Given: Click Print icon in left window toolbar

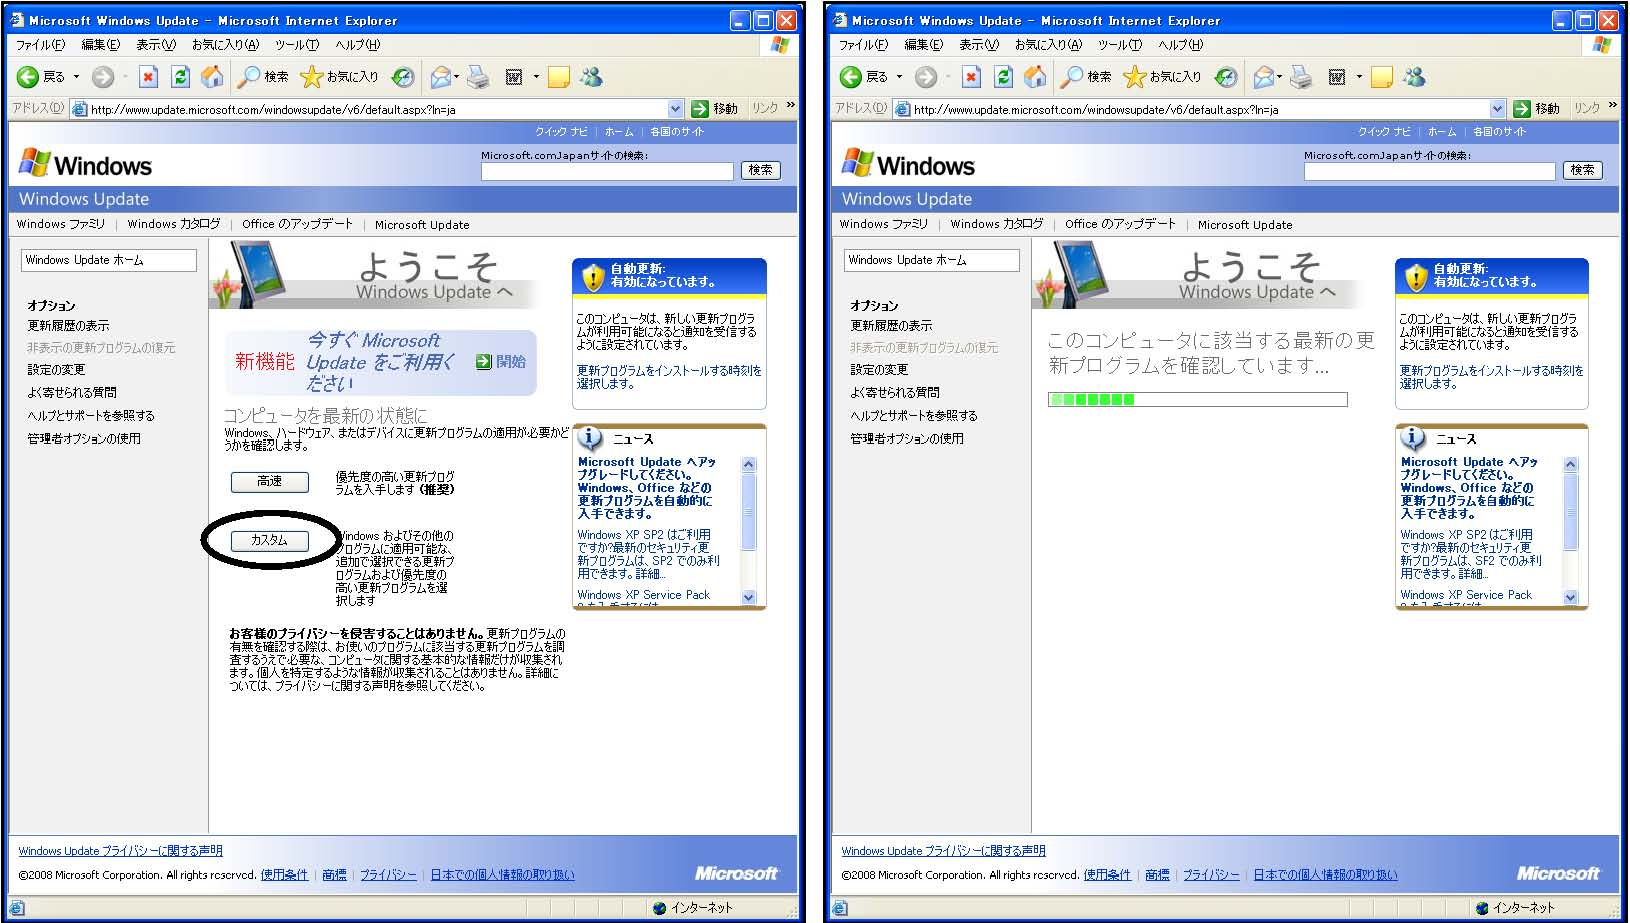Looking at the screenshot, I should click(x=478, y=77).
